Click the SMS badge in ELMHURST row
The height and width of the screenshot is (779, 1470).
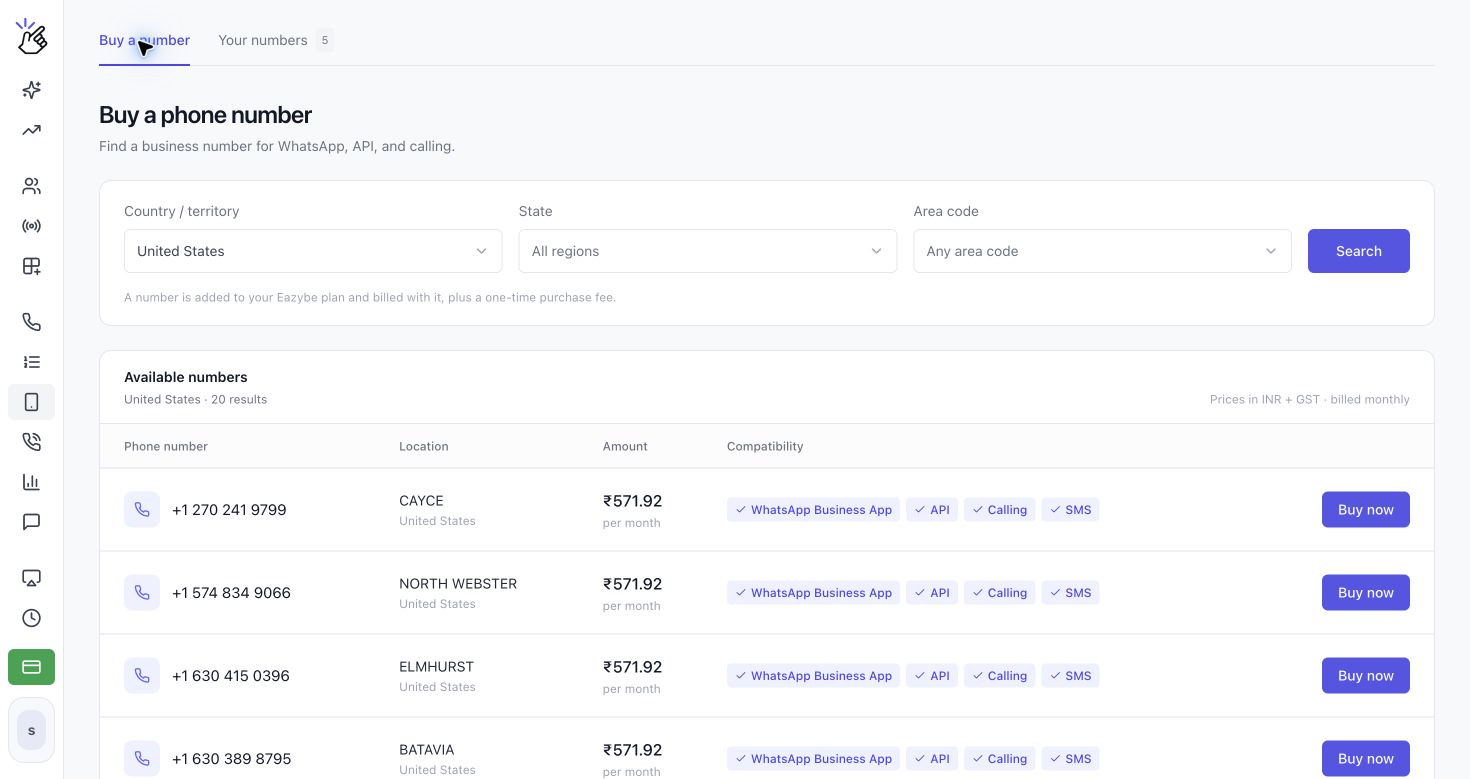(x=1070, y=676)
